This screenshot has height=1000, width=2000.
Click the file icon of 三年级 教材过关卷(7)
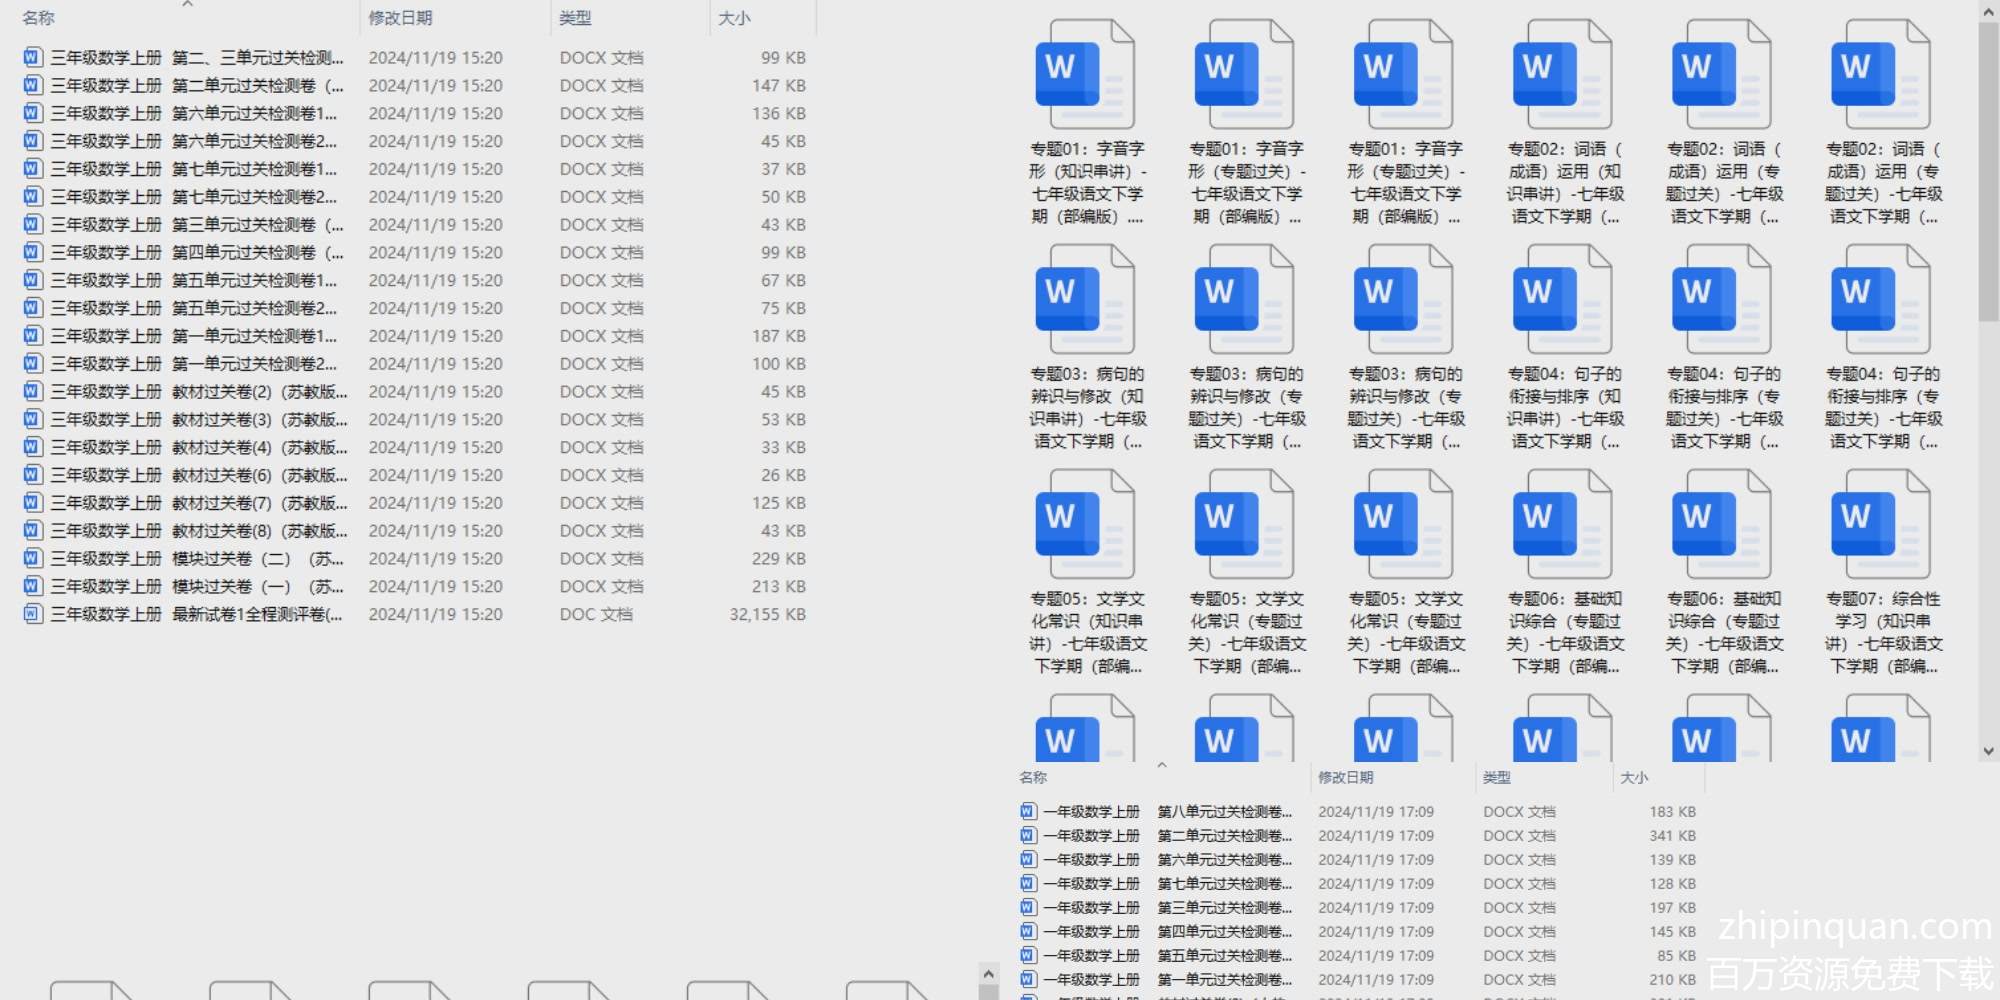click(32, 502)
